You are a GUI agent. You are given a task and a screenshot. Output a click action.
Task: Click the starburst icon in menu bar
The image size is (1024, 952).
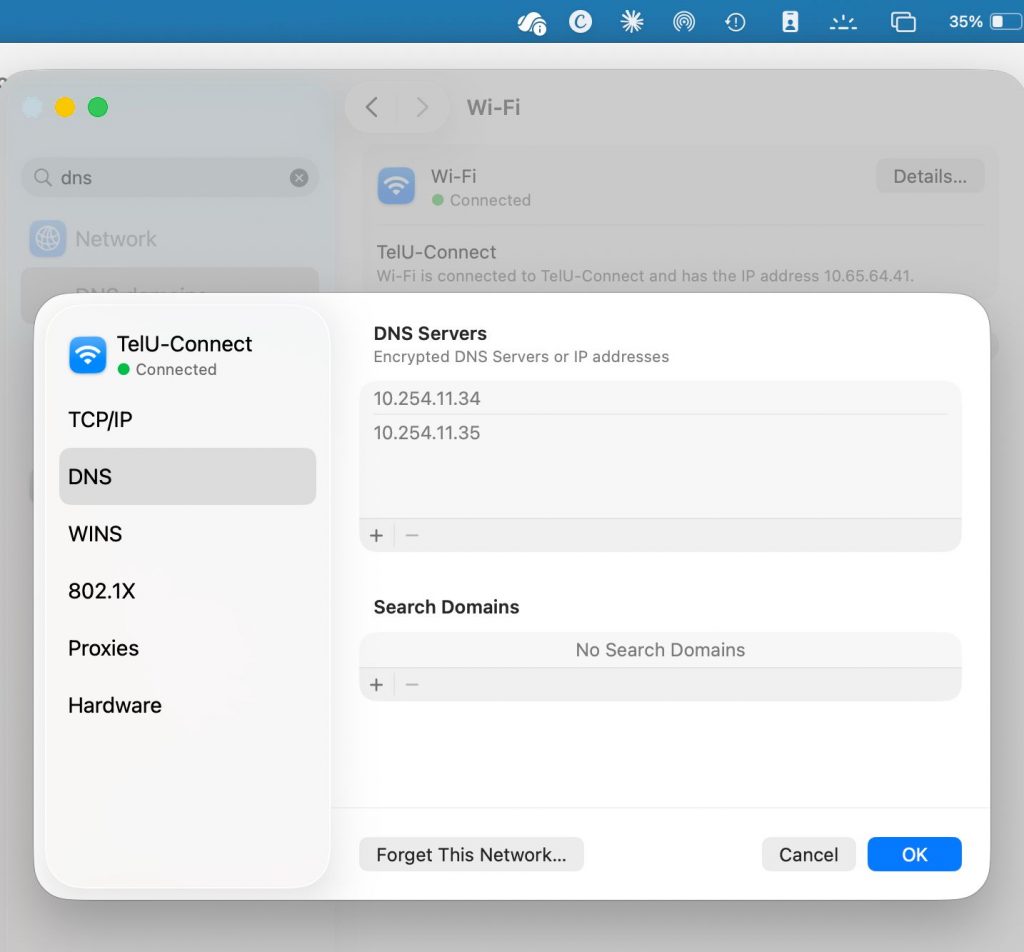(x=632, y=22)
